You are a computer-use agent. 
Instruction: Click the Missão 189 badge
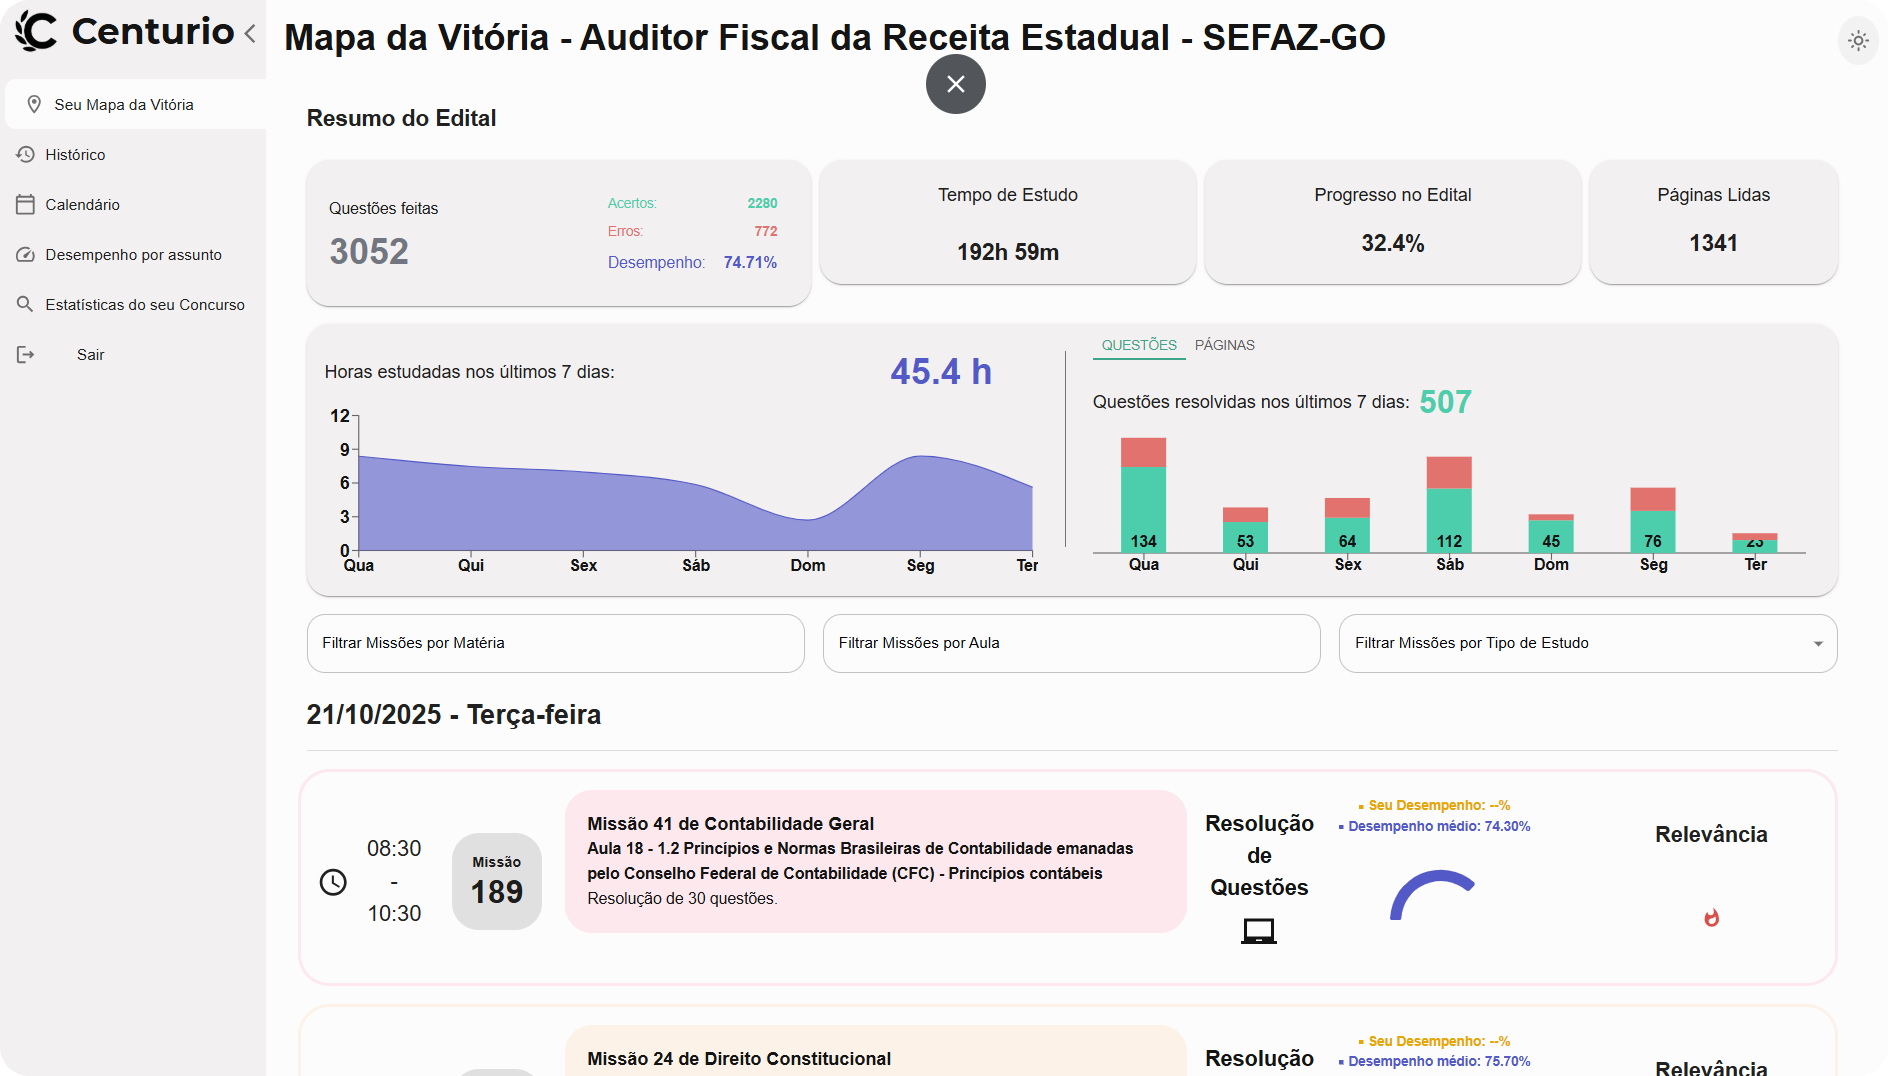pos(497,881)
